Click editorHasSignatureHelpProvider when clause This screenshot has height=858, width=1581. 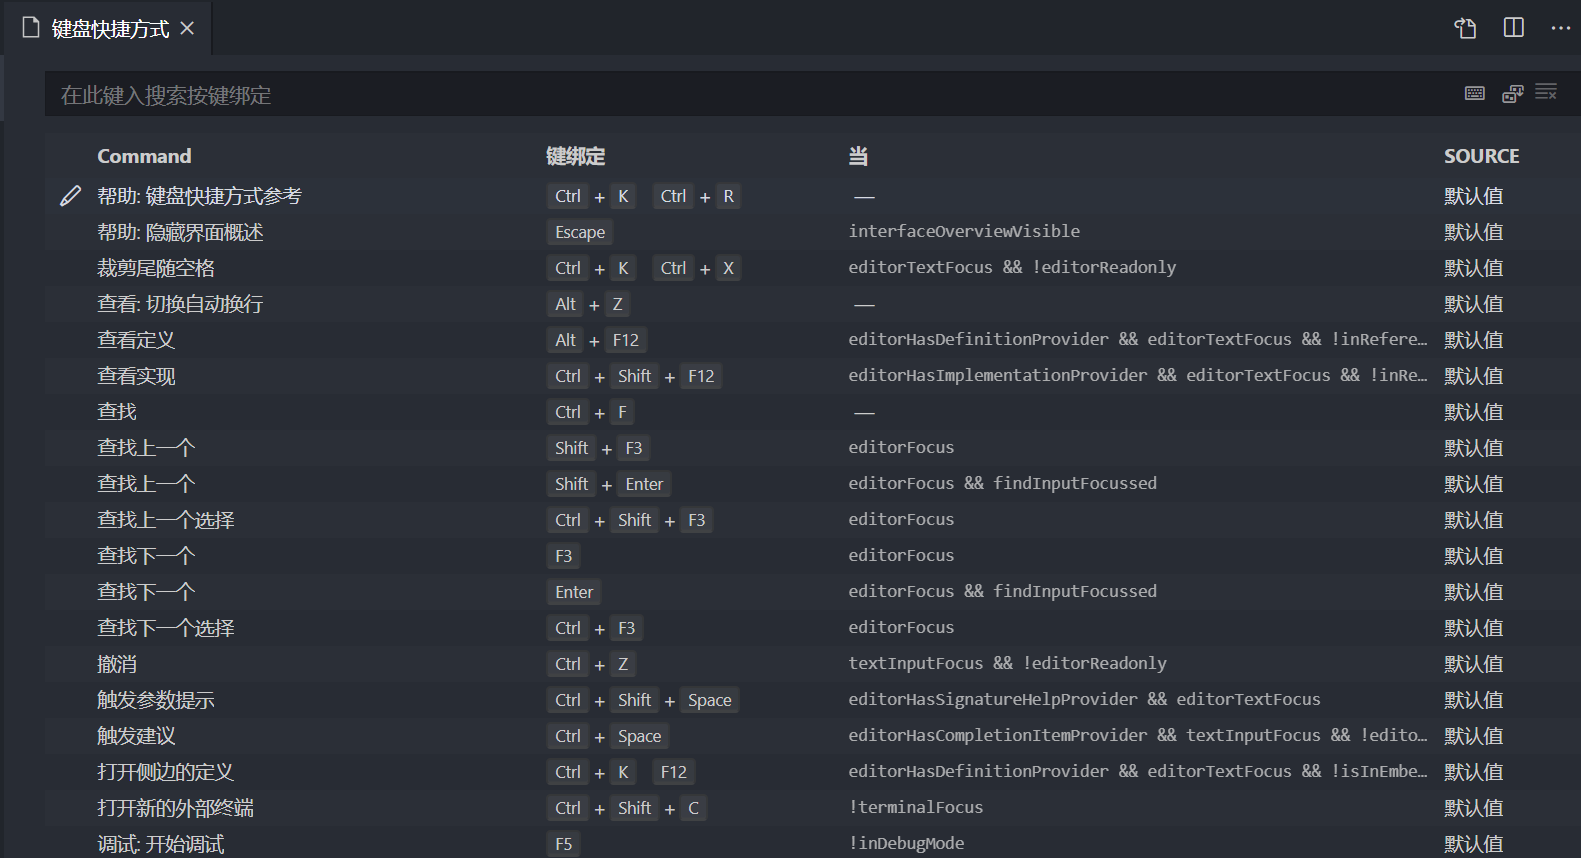coord(1084,699)
